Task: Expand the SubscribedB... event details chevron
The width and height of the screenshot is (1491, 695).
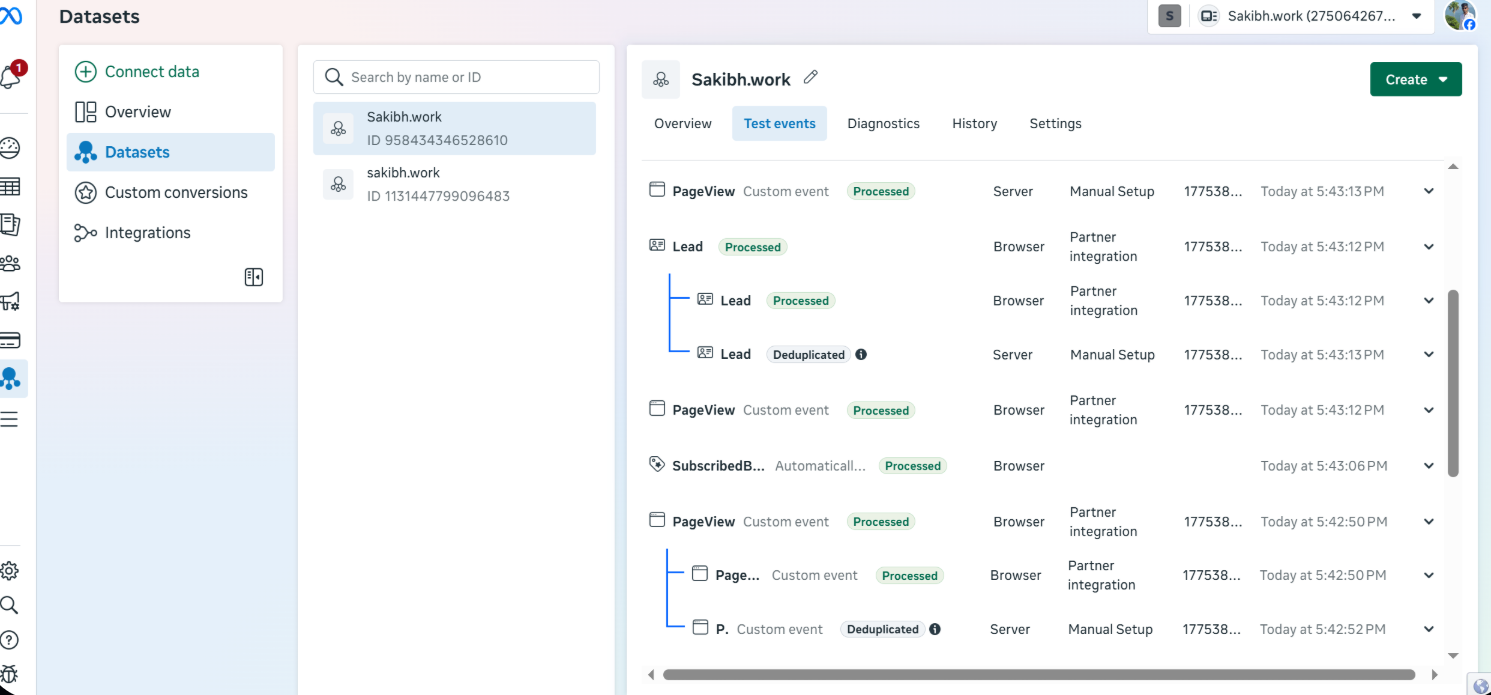Action: tap(1429, 466)
